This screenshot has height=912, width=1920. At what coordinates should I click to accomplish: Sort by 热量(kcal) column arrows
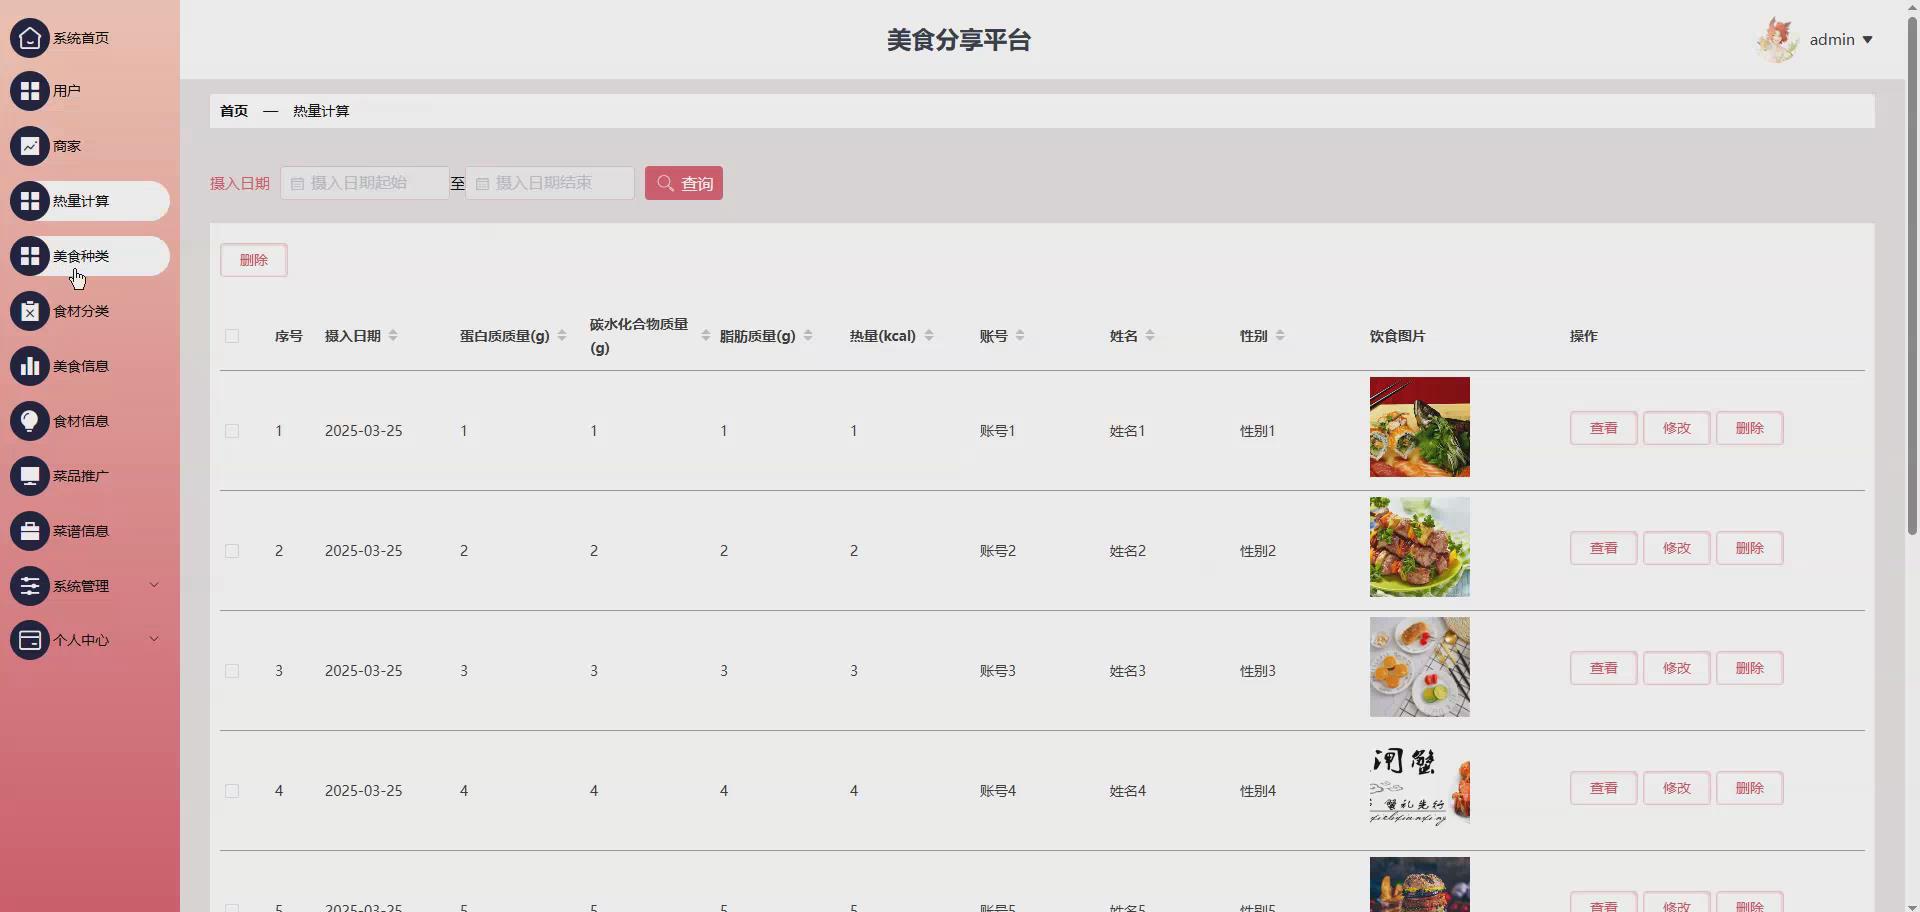pos(929,336)
